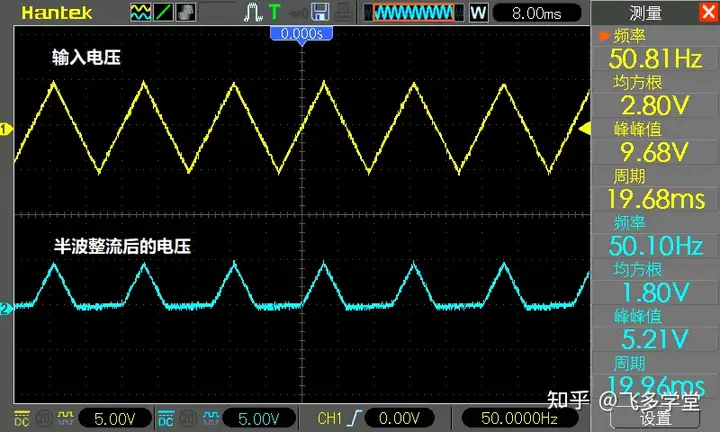720x432 pixels.
Task: Click the yellow CH1 probe waveform icon
Action: pos(65,418)
